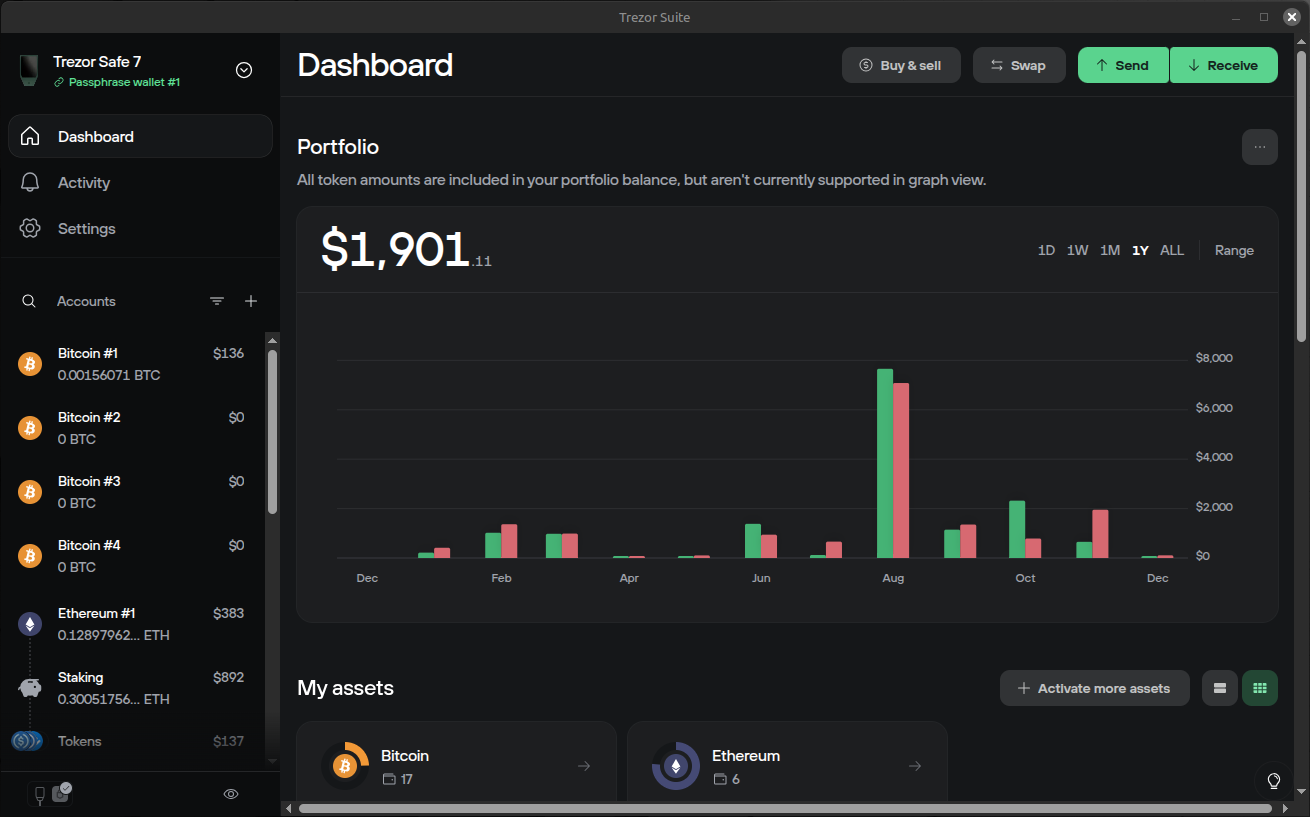
Task: Click the horizontal scrollbar at the bottom
Action: (x=785, y=808)
